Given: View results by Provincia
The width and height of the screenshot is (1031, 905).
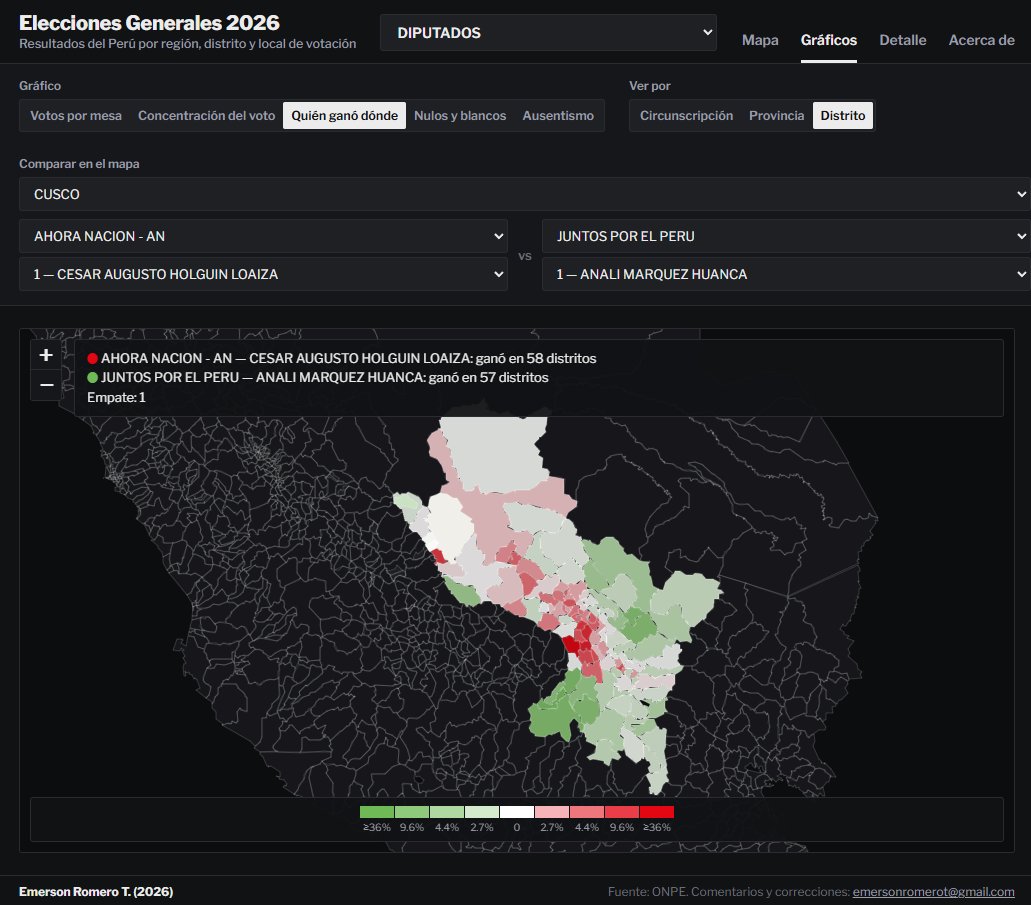Looking at the screenshot, I should pos(777,116).
